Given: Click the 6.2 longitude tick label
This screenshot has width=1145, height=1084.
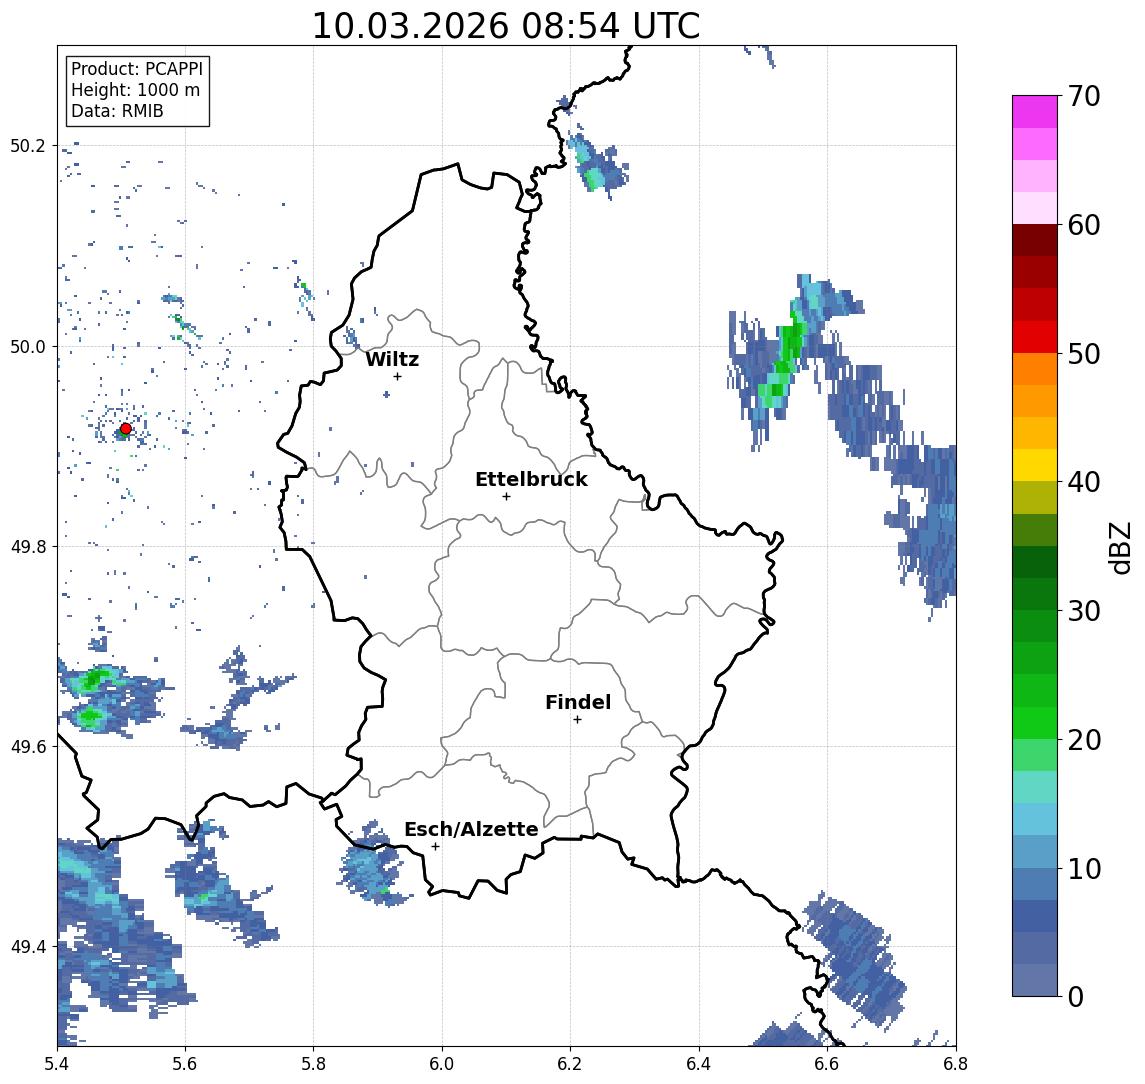Looking at the screenshot, I should pos(570,1064).
